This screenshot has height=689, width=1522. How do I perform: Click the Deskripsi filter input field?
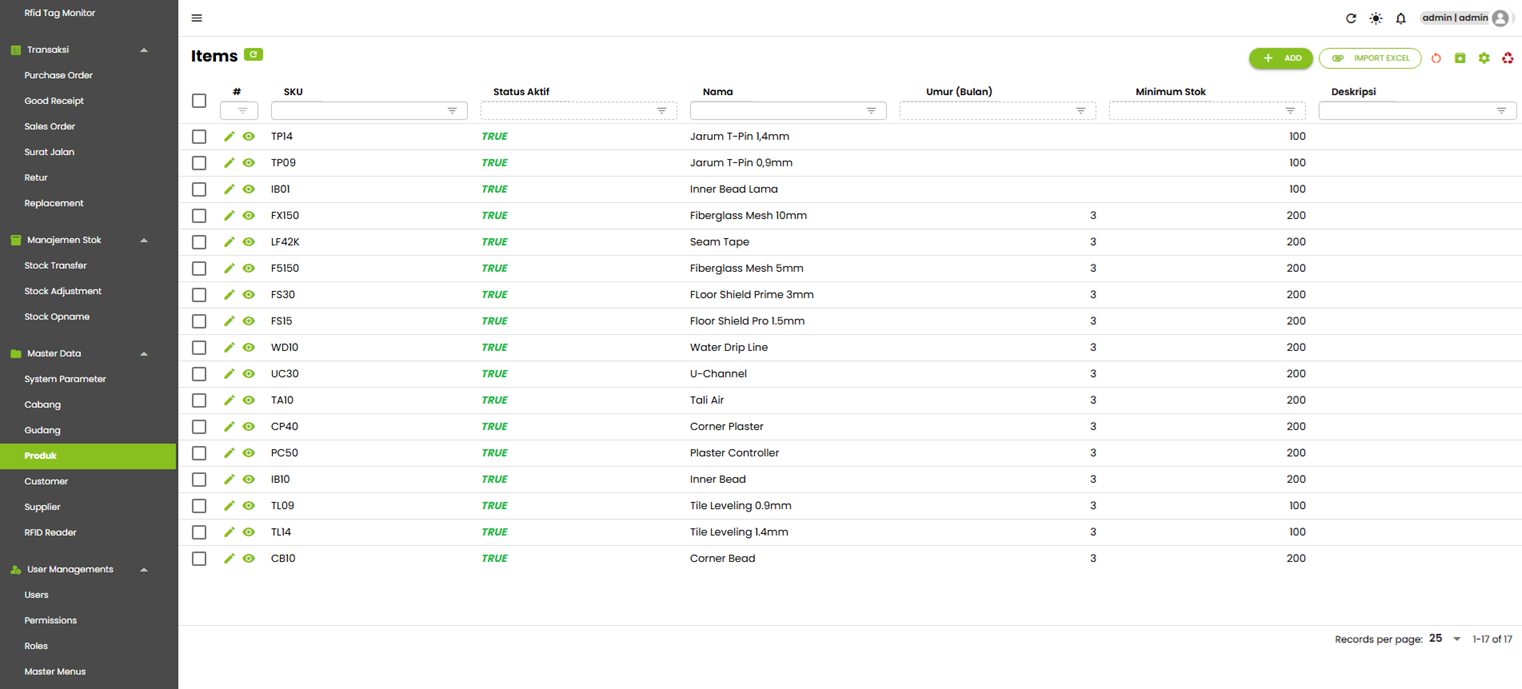tap(1417, 111)
